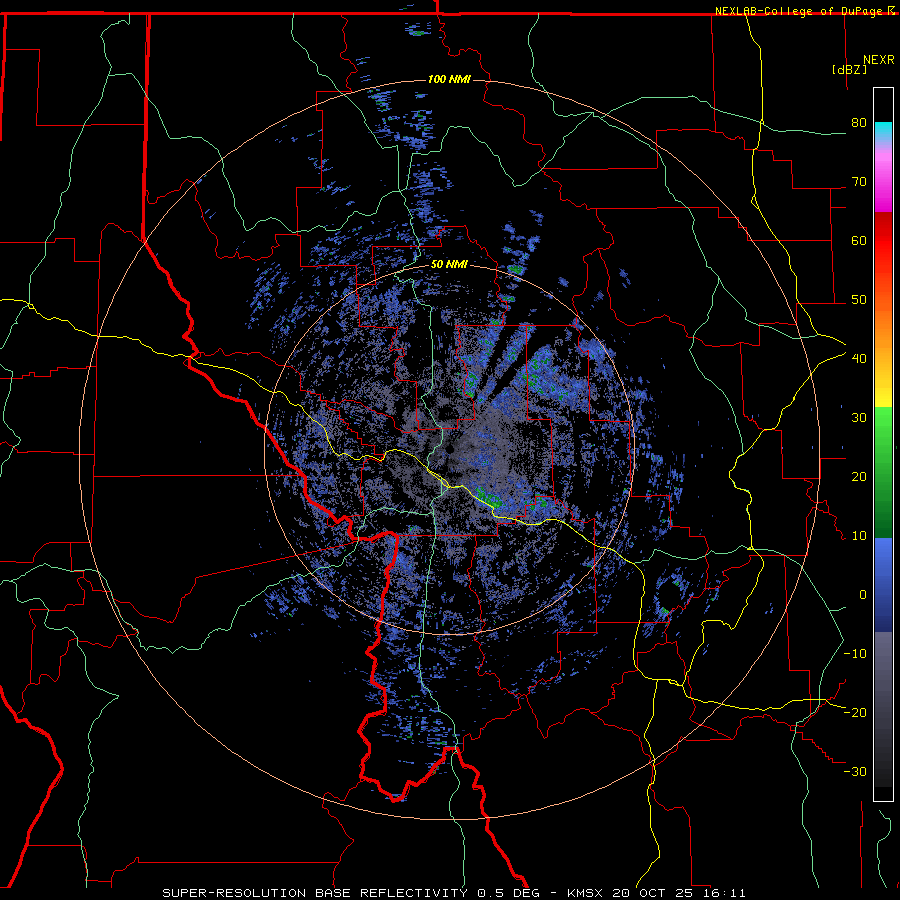
Task: Click the 0 value on the dBZ scale
Action: click(863, 595)
